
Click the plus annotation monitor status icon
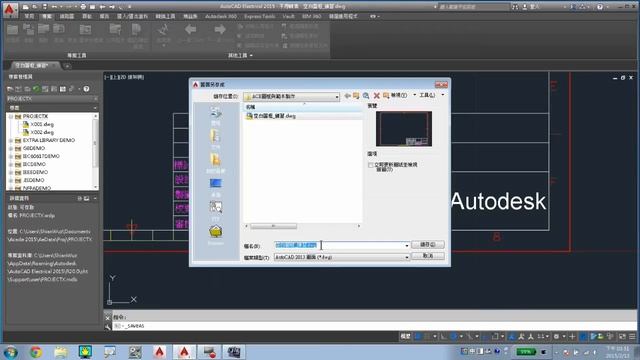click(572, 336)
